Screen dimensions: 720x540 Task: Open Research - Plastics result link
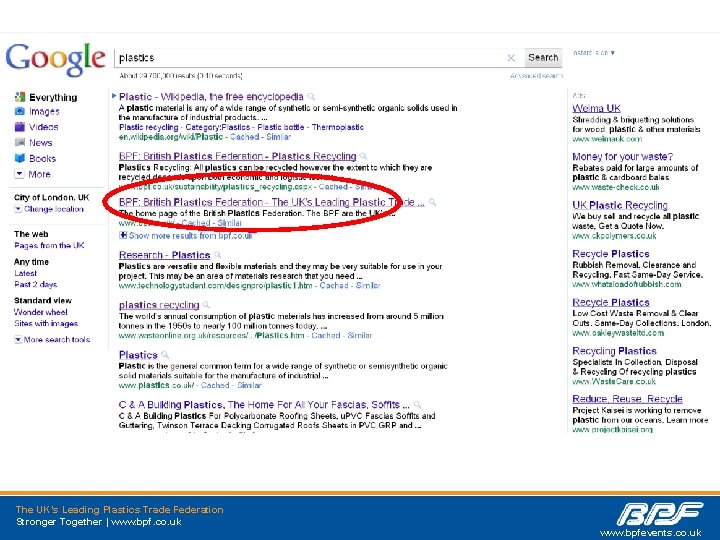164,255
